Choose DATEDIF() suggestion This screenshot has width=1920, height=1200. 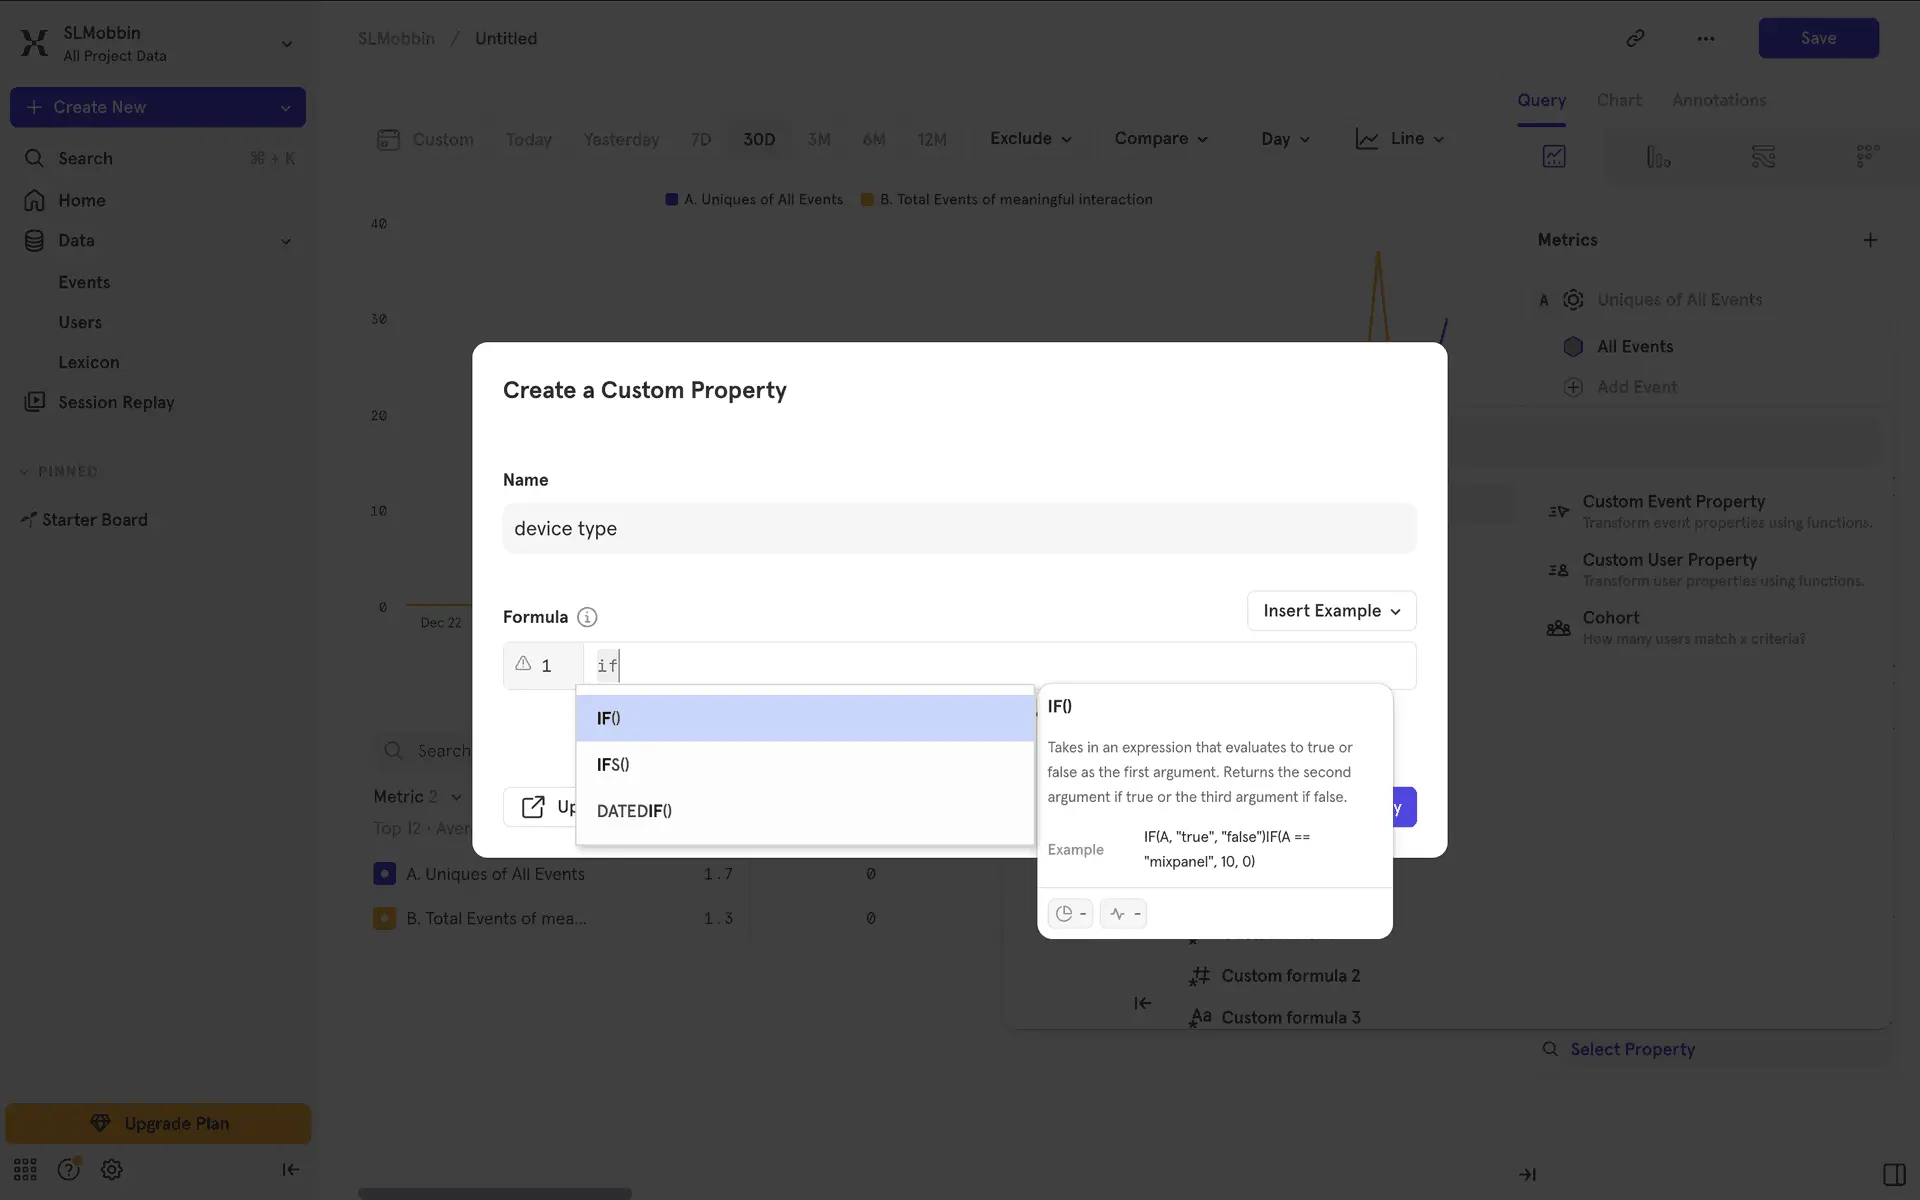[x=634, y=811]
